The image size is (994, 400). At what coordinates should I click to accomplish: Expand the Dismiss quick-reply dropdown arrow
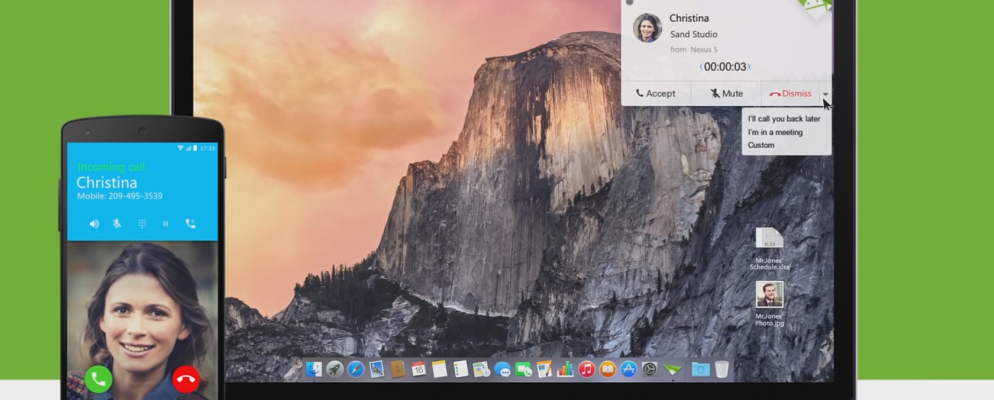(x=825, y=94)
